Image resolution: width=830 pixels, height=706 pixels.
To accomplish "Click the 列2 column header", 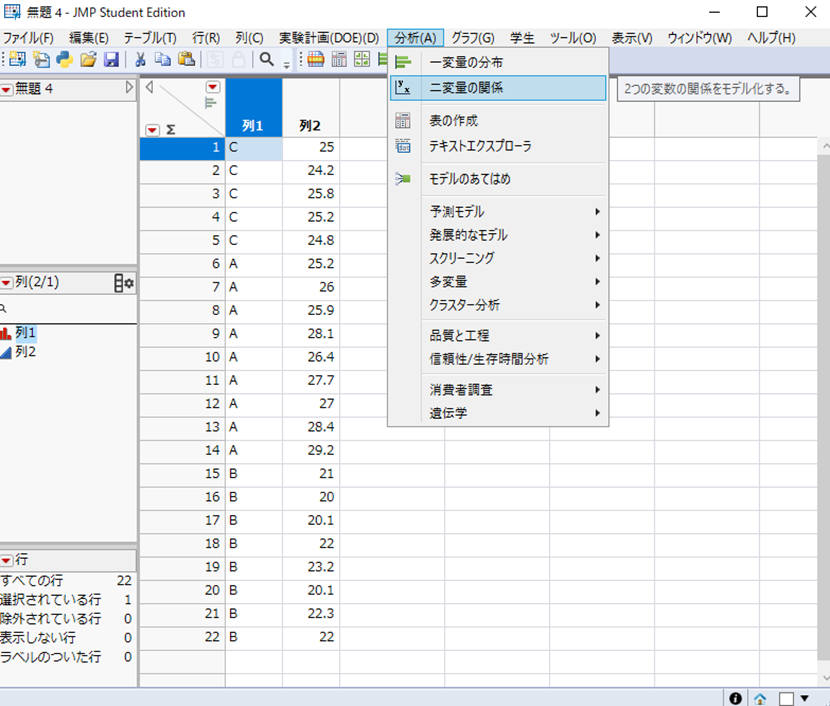I will (310, 126).
